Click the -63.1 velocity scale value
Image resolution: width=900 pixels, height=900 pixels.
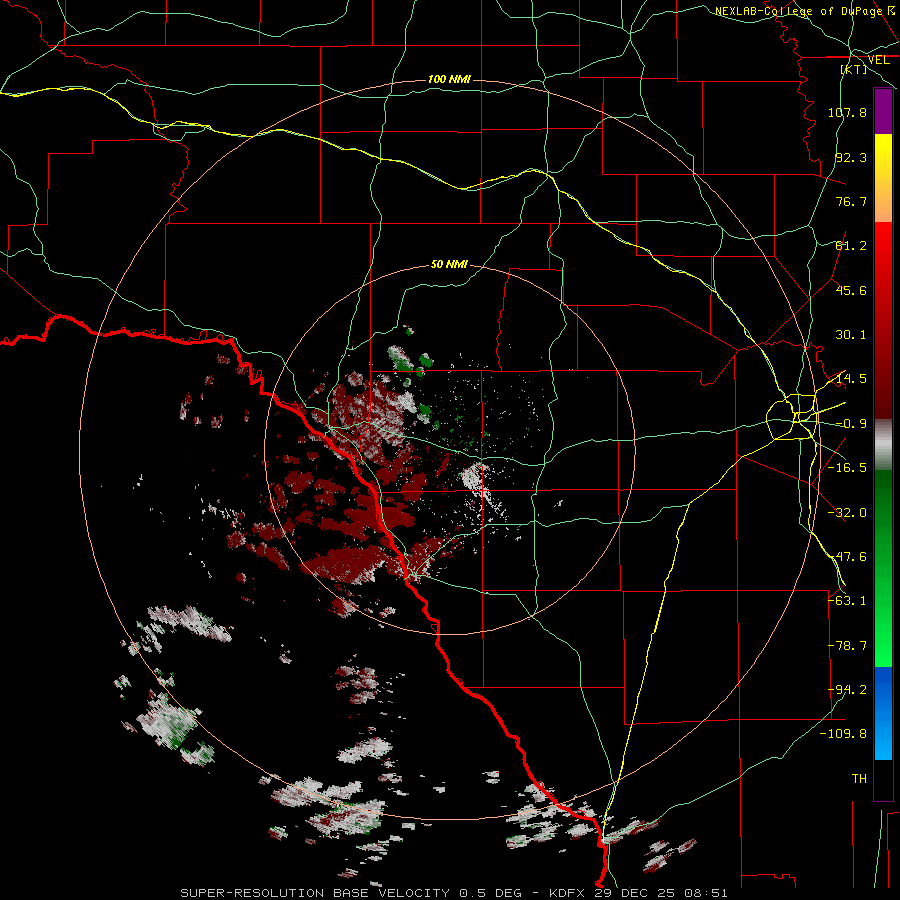pyautogui.click(x=847, y=601)
